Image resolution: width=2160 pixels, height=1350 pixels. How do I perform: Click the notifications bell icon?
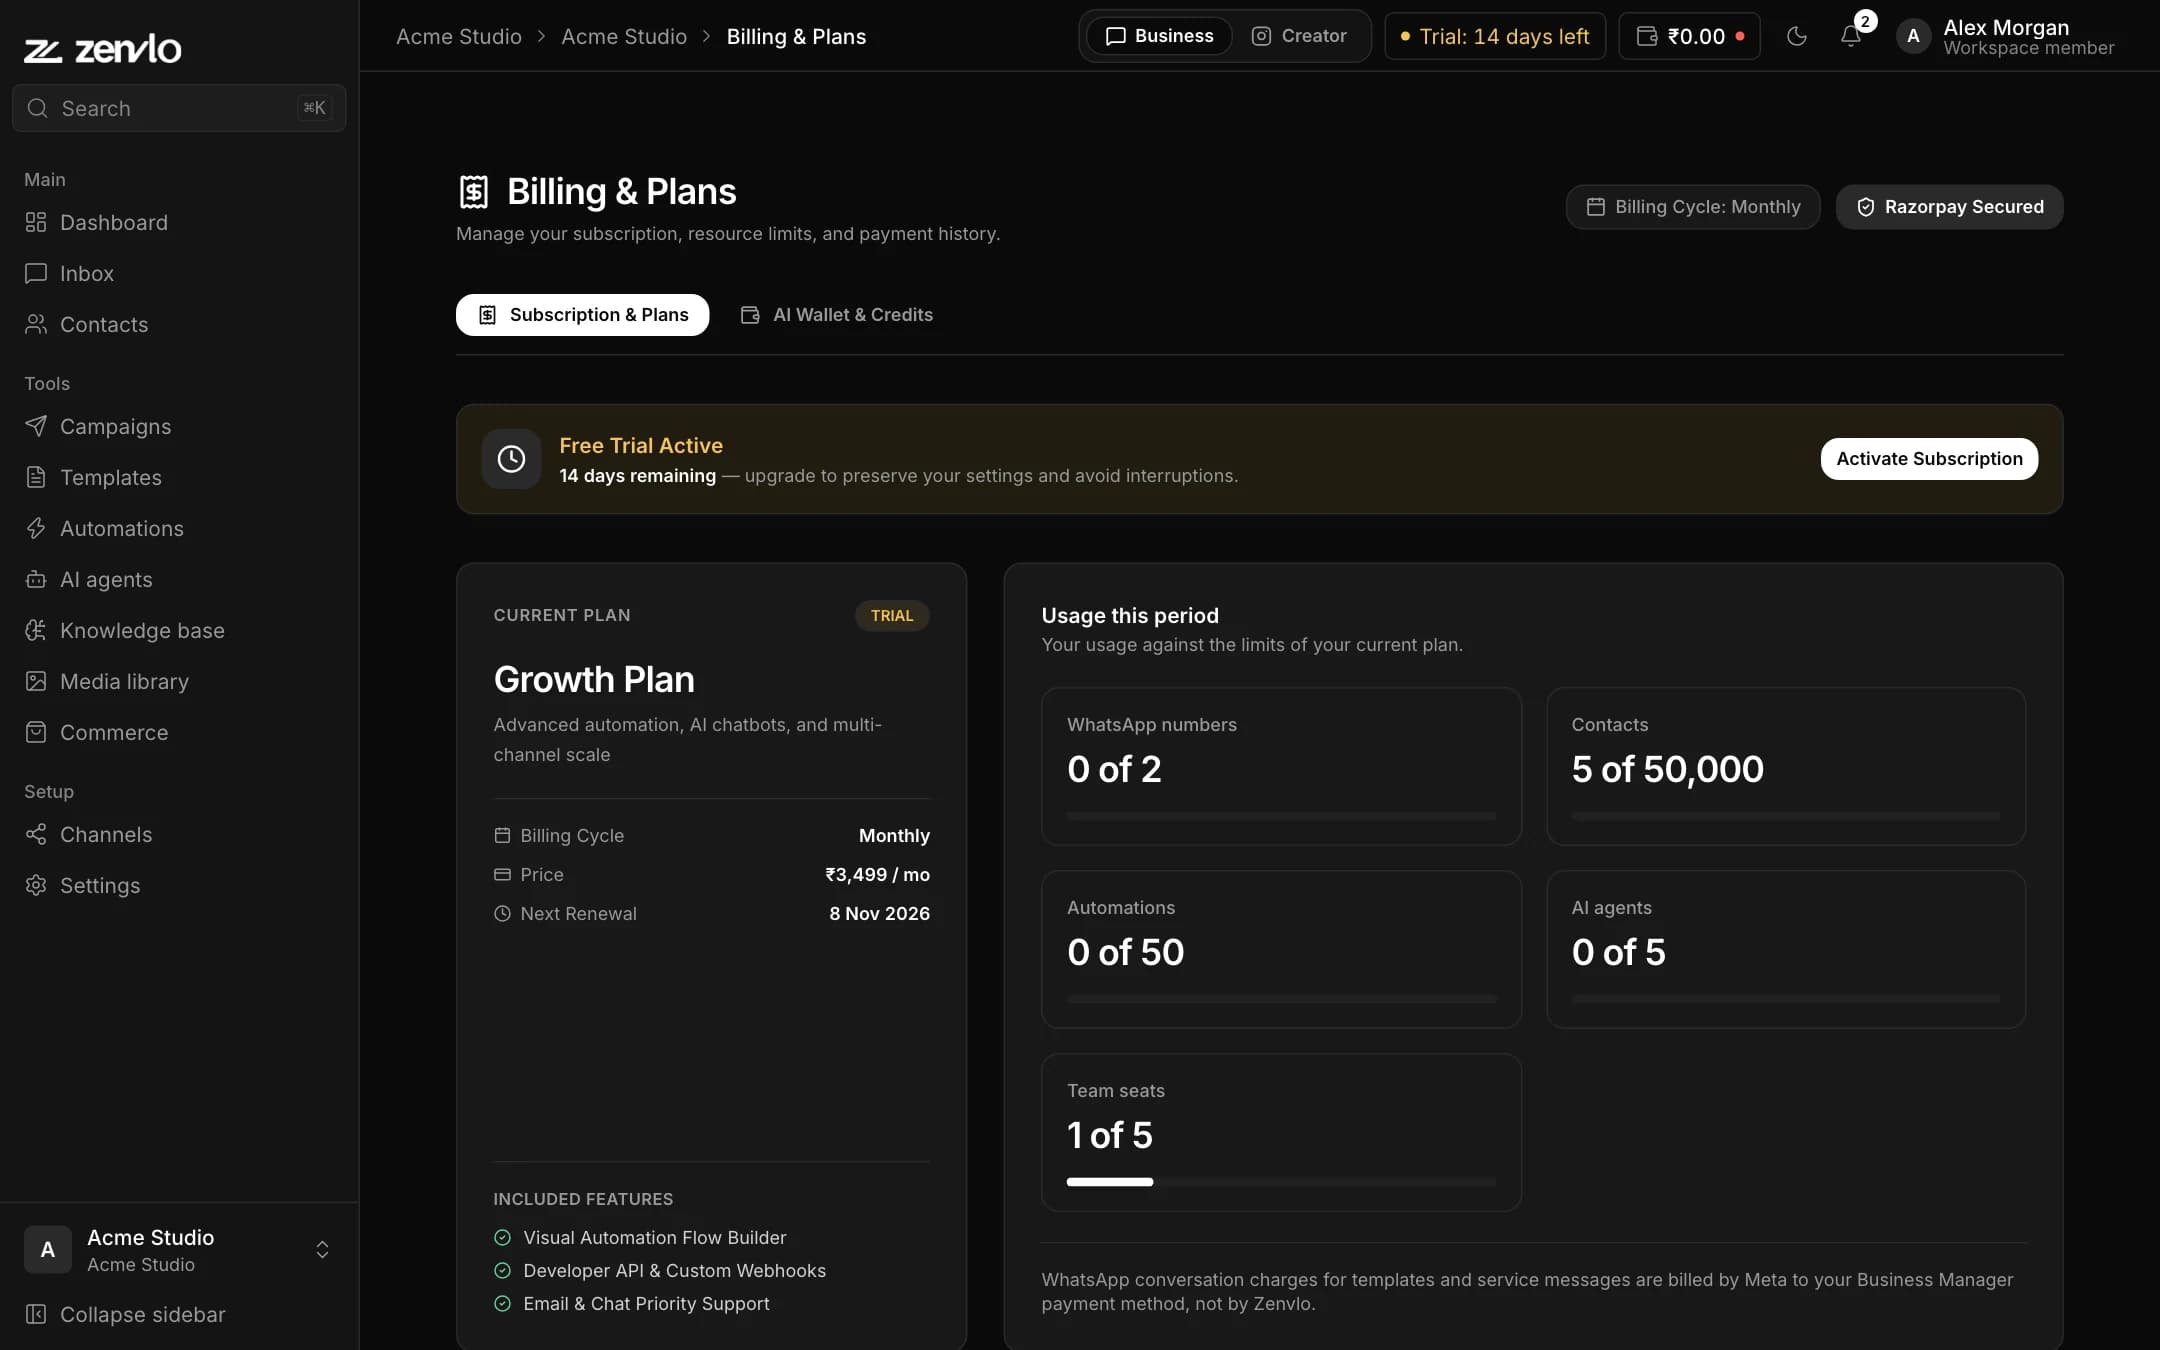pyautogui.click(x=1850, y=36)
